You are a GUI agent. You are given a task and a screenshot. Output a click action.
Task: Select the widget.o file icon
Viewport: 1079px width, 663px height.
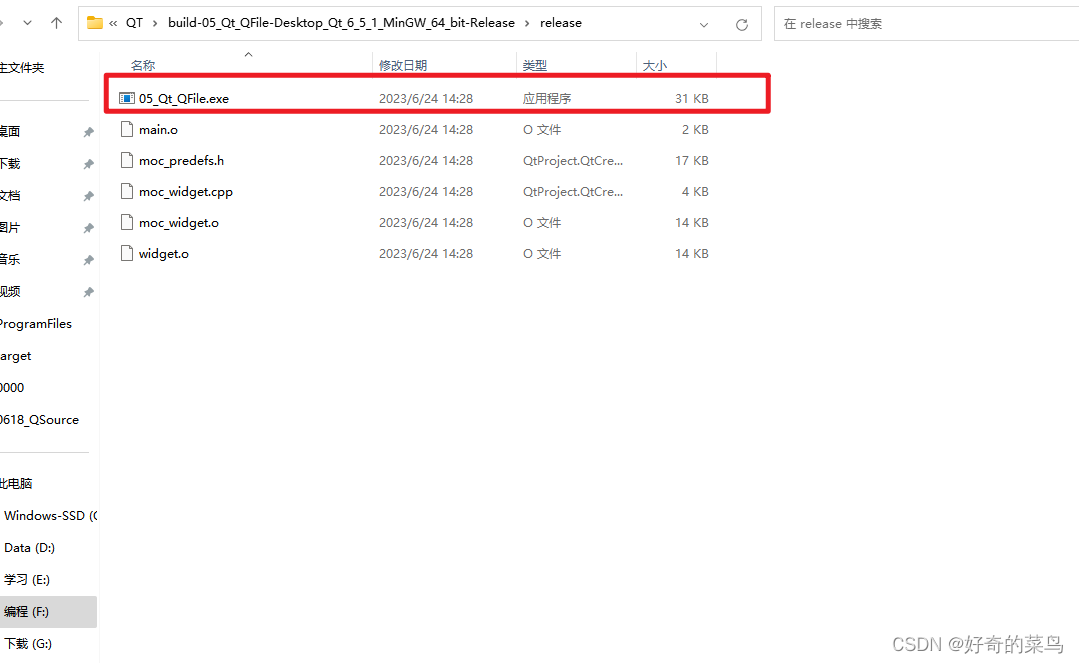(x=126, y=253)
